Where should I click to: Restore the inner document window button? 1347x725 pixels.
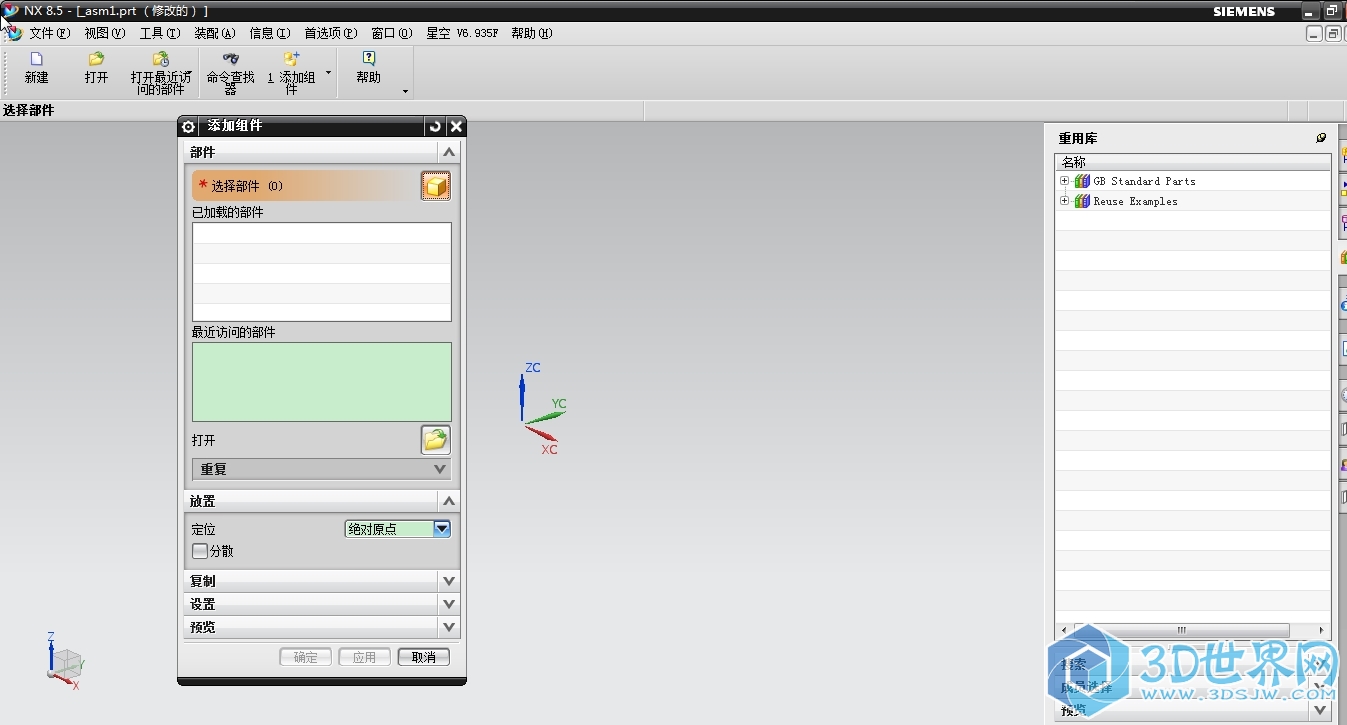point(1333,34)
